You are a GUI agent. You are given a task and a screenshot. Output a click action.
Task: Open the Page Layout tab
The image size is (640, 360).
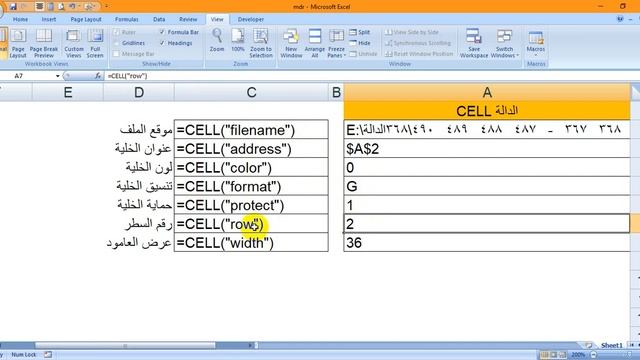click(86, 19)
